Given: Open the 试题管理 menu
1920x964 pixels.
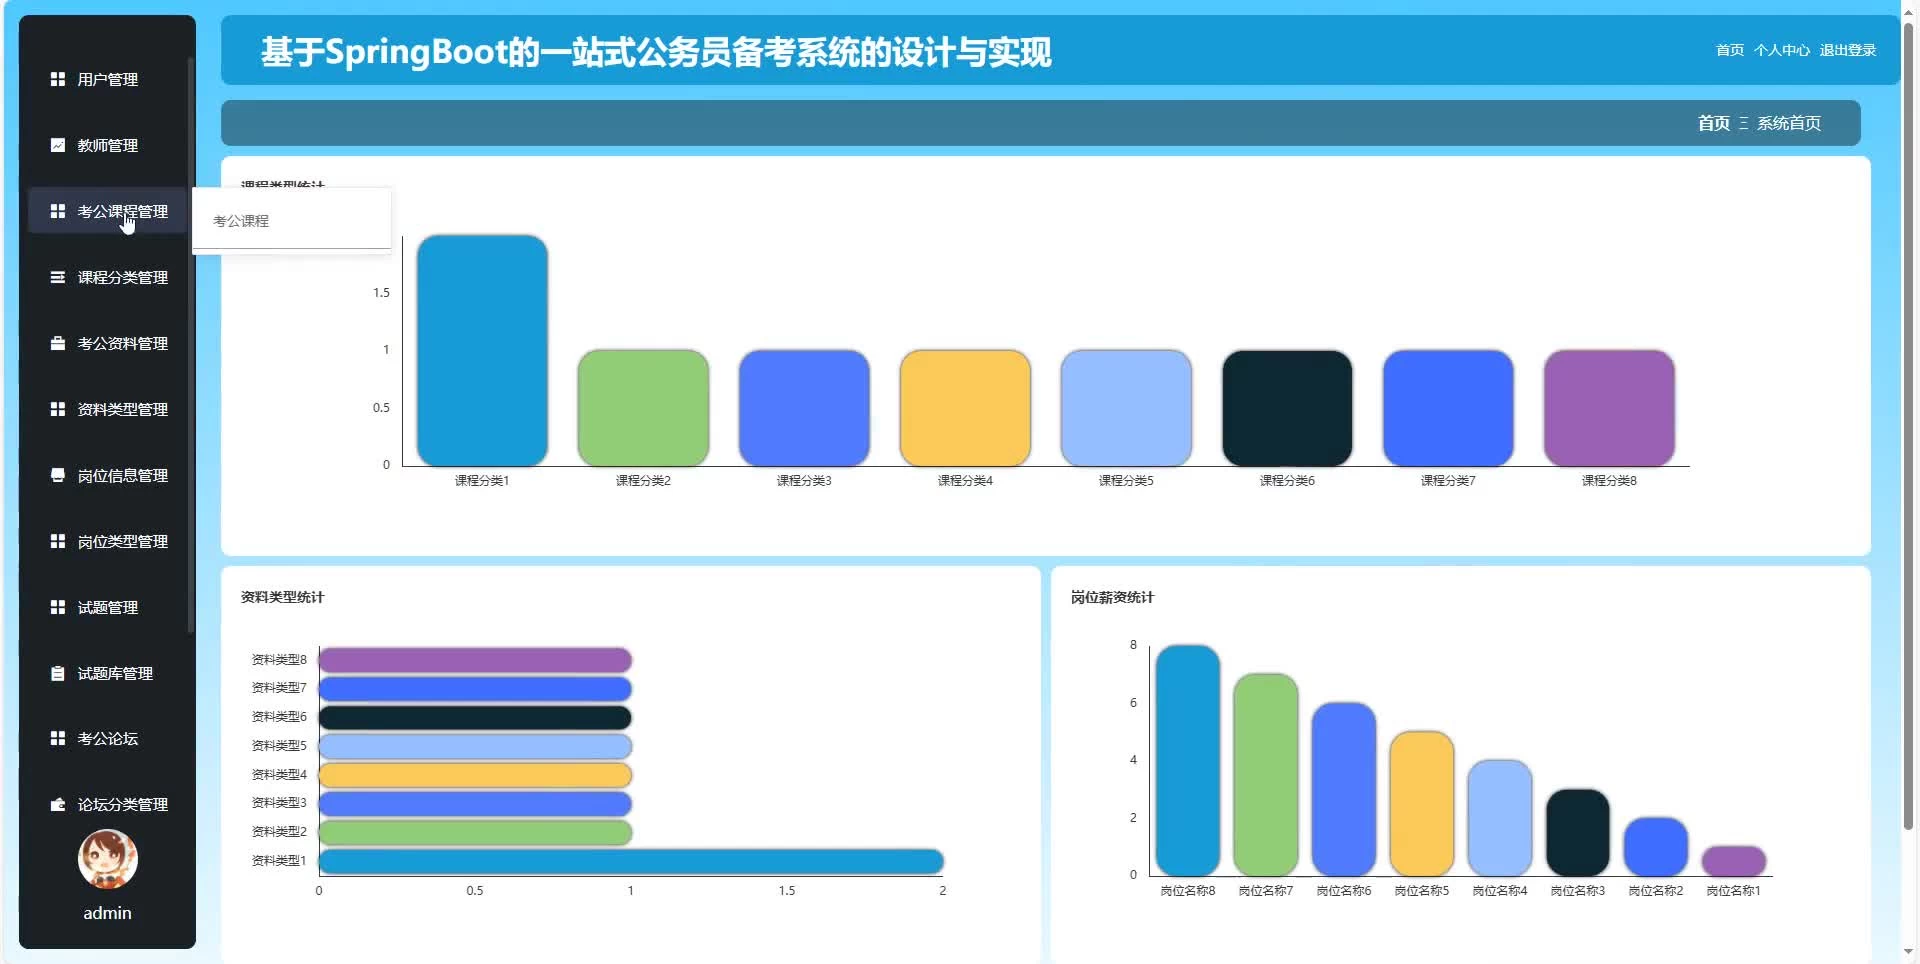Looking at the screenshot, I should 107,607.
